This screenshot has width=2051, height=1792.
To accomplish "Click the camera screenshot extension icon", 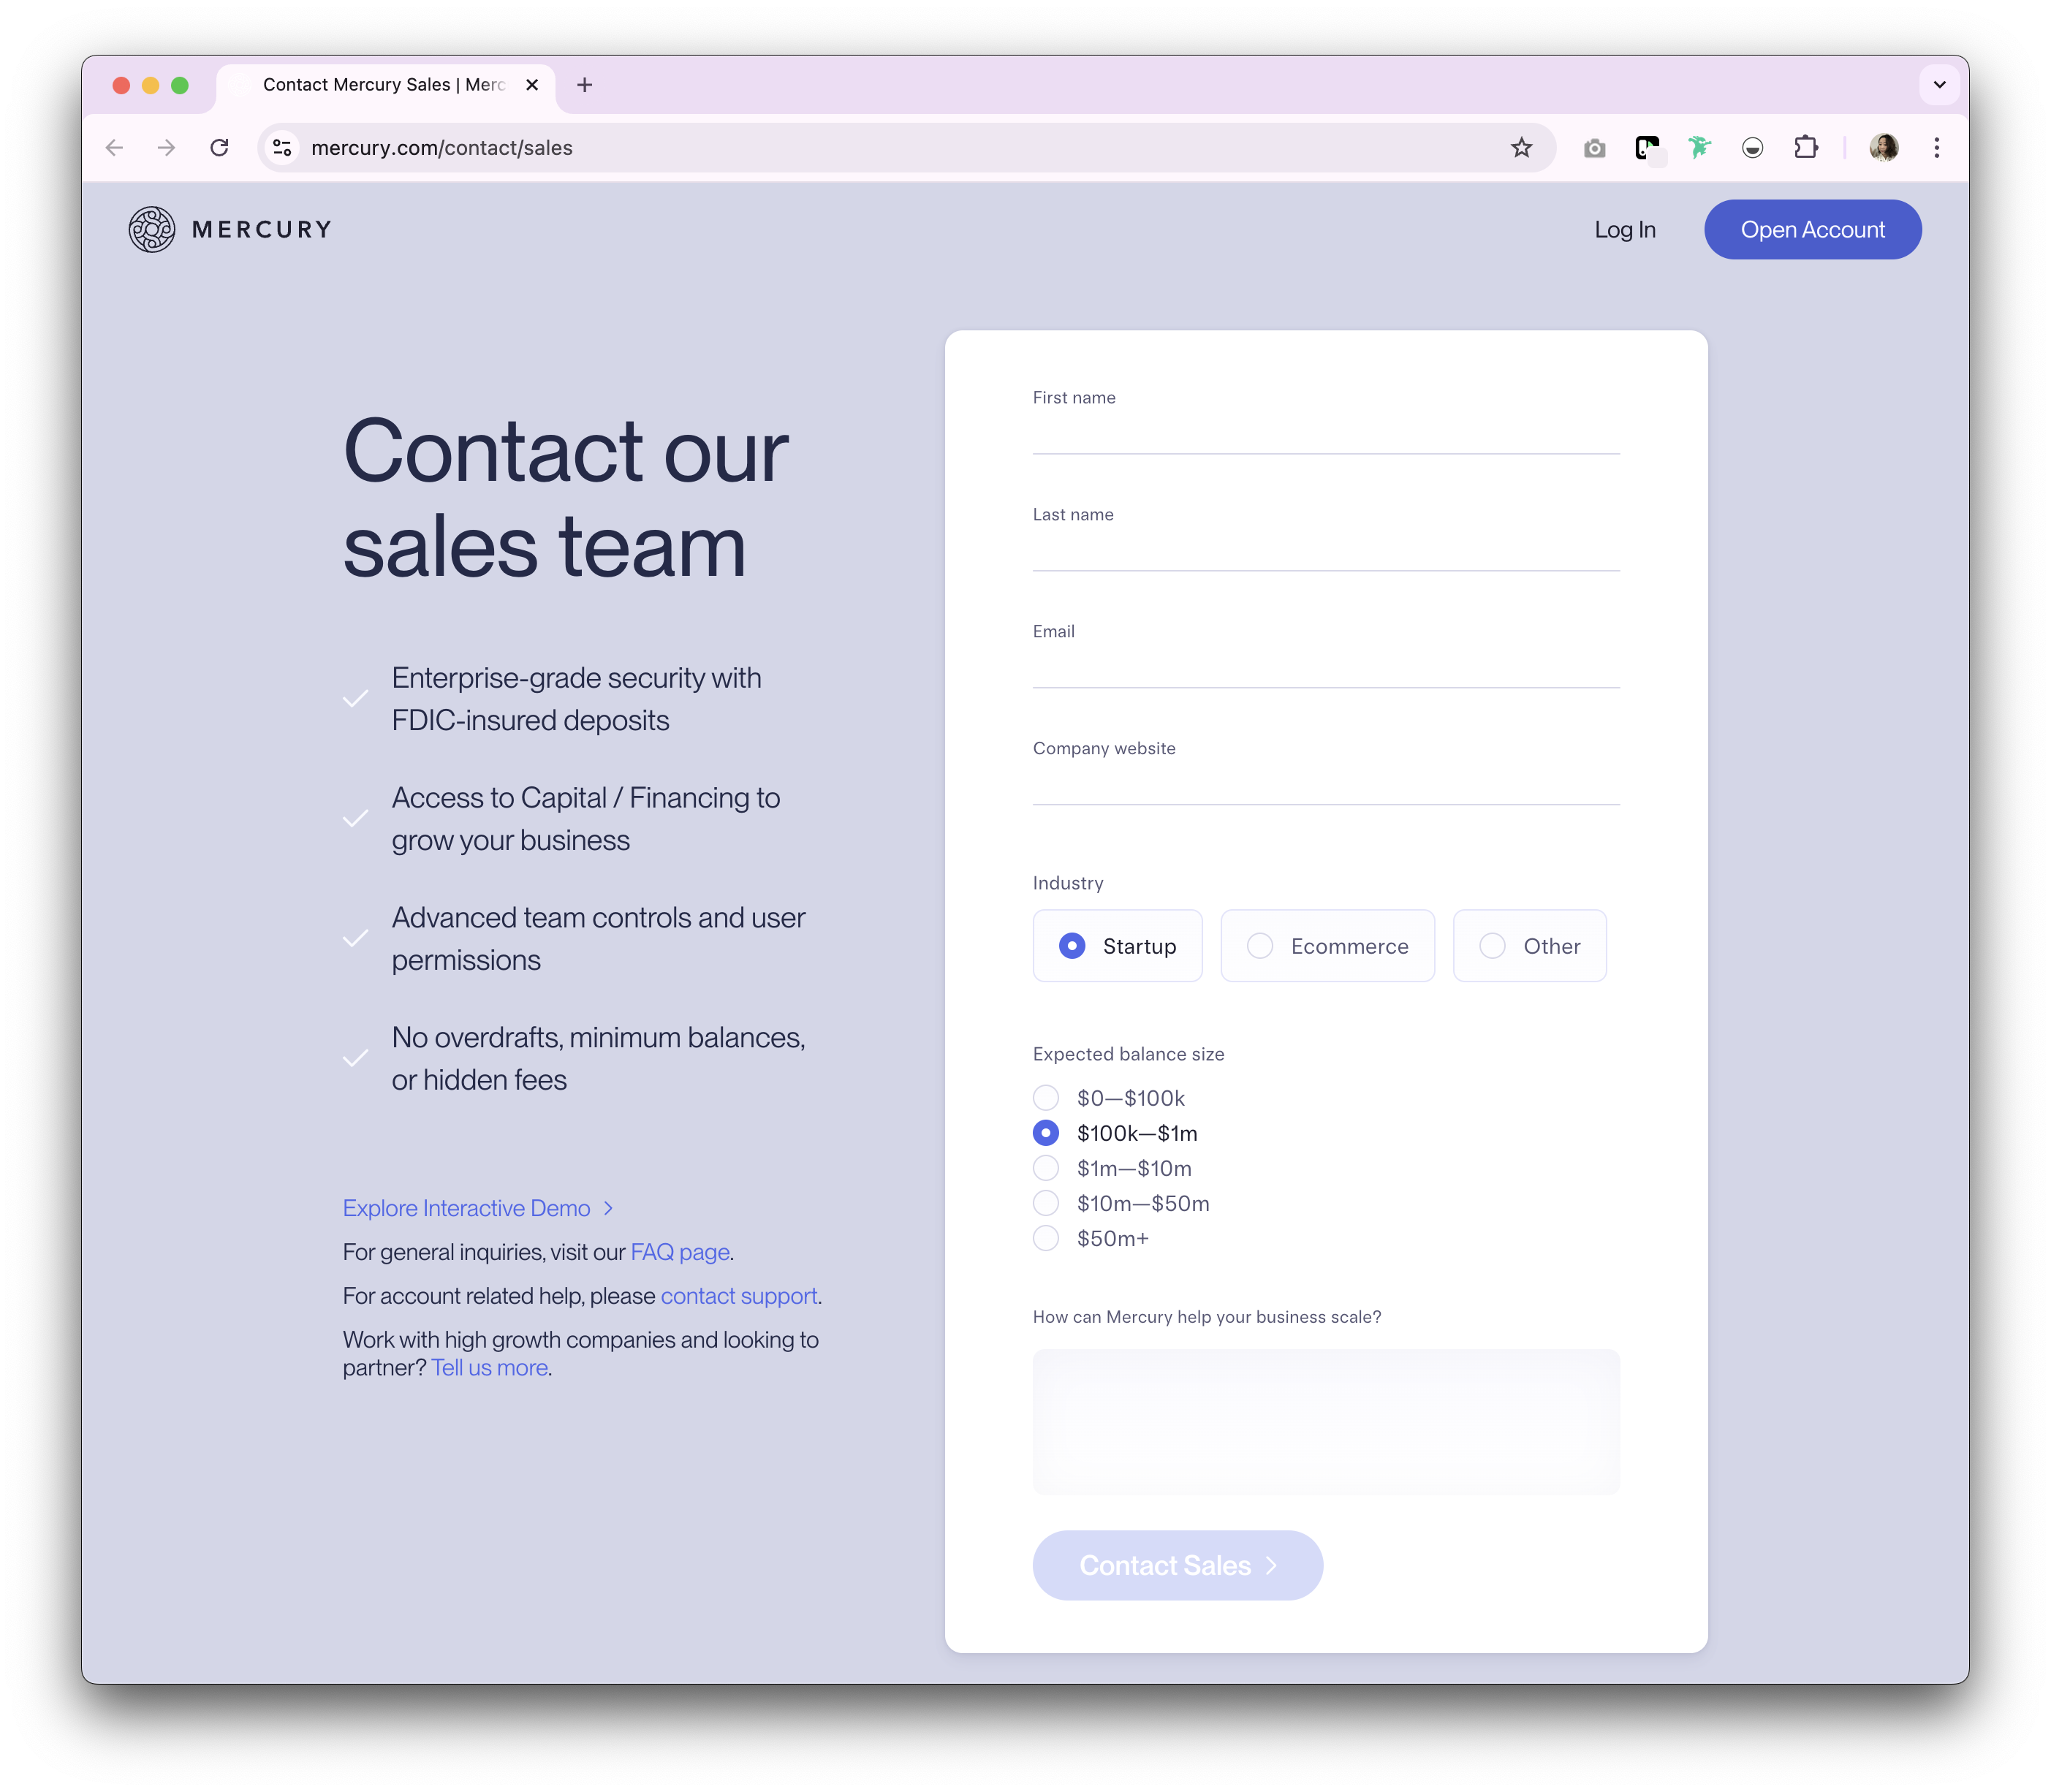I will pyautogui.click(x=1594, y=148).
